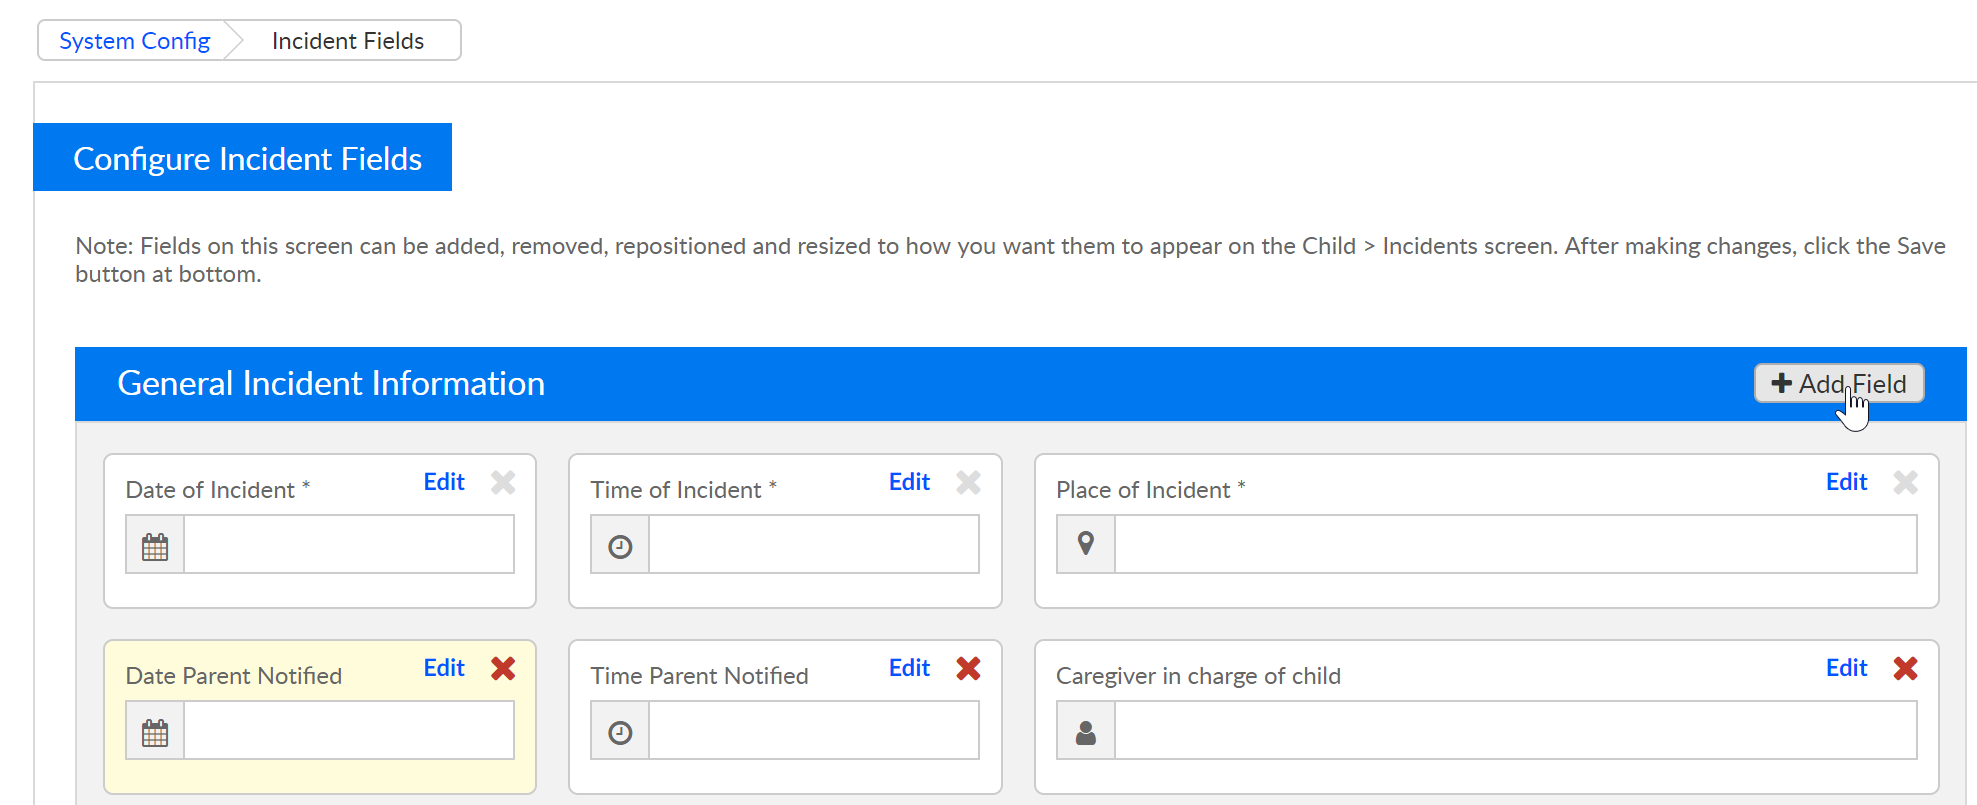Screen dimensions: 1977x805
Task: Open Edit for Place of Incident
Action: 1846,482
